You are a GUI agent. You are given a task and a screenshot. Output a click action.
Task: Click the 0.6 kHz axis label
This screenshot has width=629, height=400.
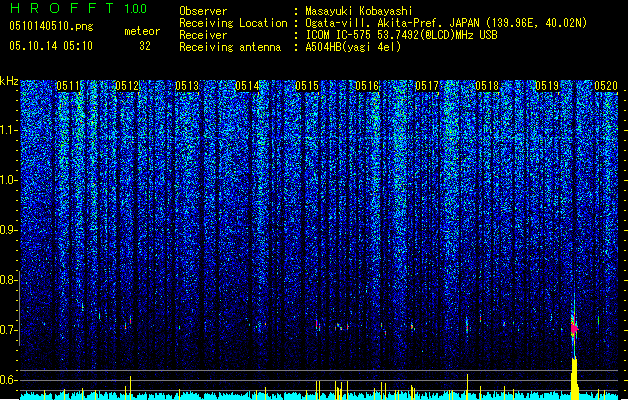click(x=9, y=380)
